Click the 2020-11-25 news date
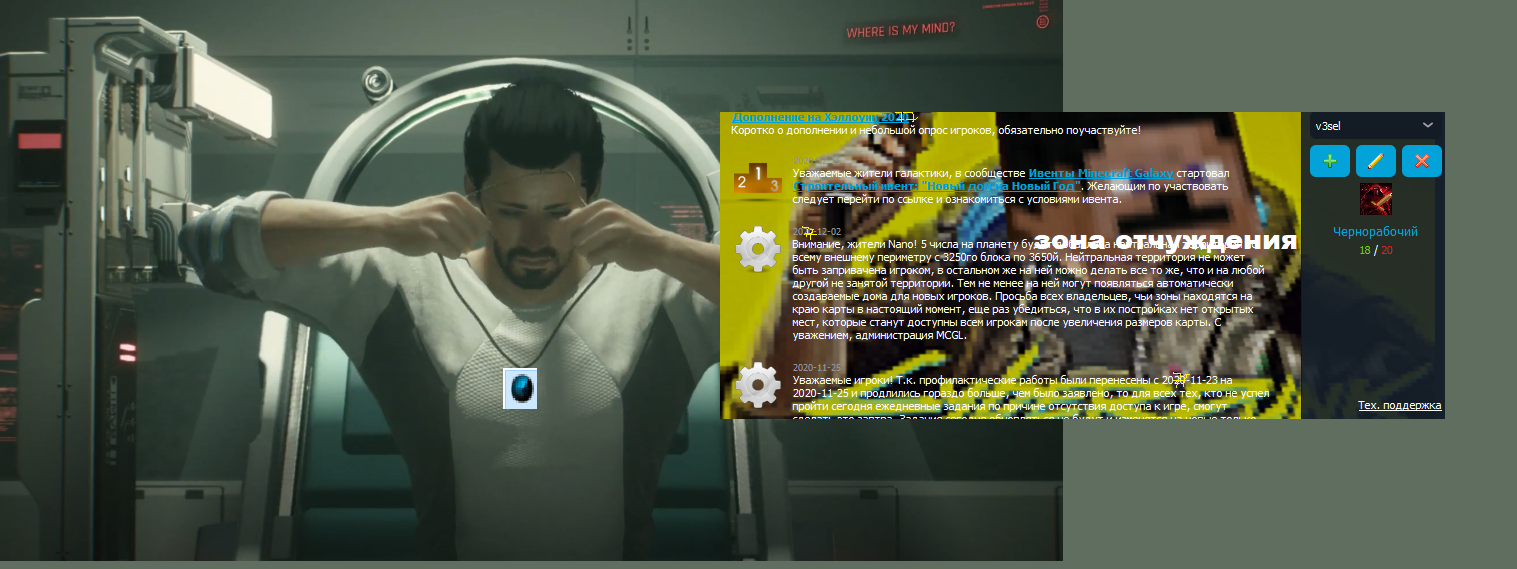This screenshot has width=1517, height=569. [817, 368]
